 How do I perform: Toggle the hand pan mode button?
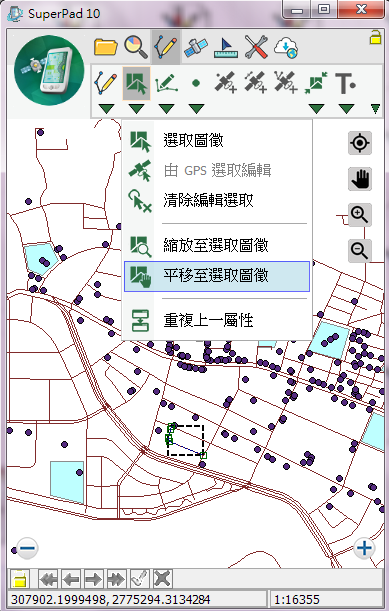pyautogui.click(x=359, y=179)
